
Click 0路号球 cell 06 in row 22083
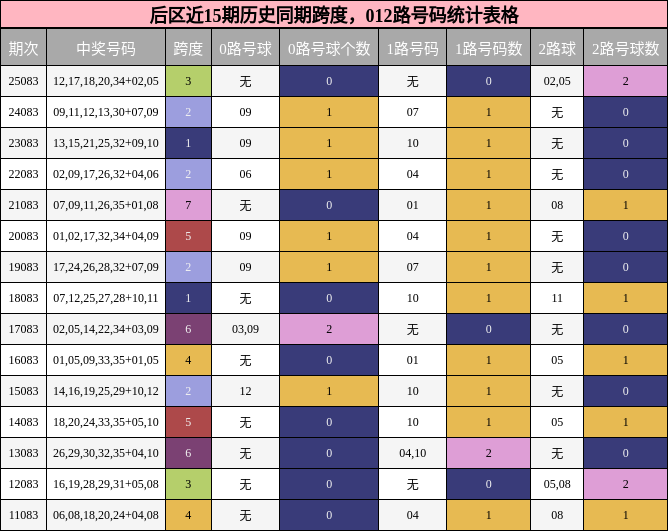click(x=245, y=174)
